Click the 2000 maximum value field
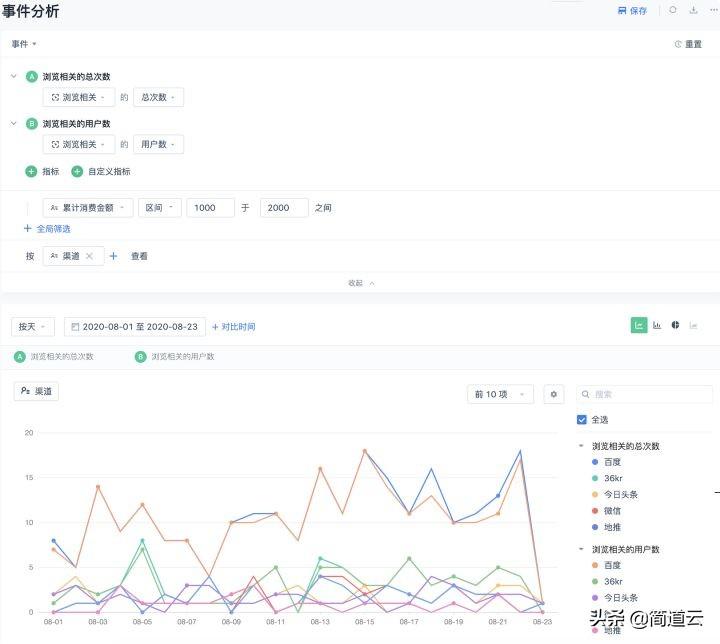The height and width of the screenshot is (644, 720). [284, 208]
